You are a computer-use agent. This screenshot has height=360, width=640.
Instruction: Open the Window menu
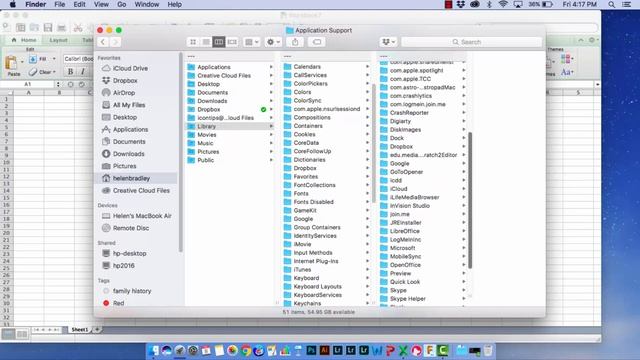147,4
